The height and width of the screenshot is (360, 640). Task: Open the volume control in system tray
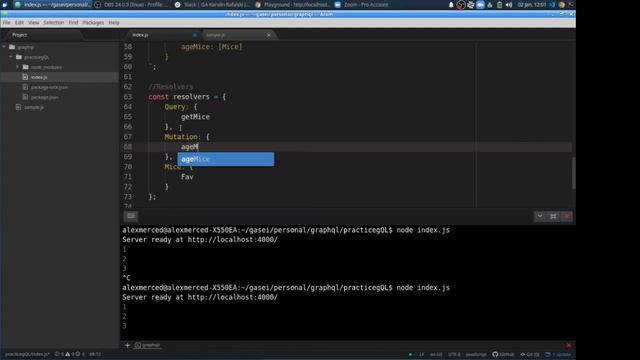(x=509, y=5)
